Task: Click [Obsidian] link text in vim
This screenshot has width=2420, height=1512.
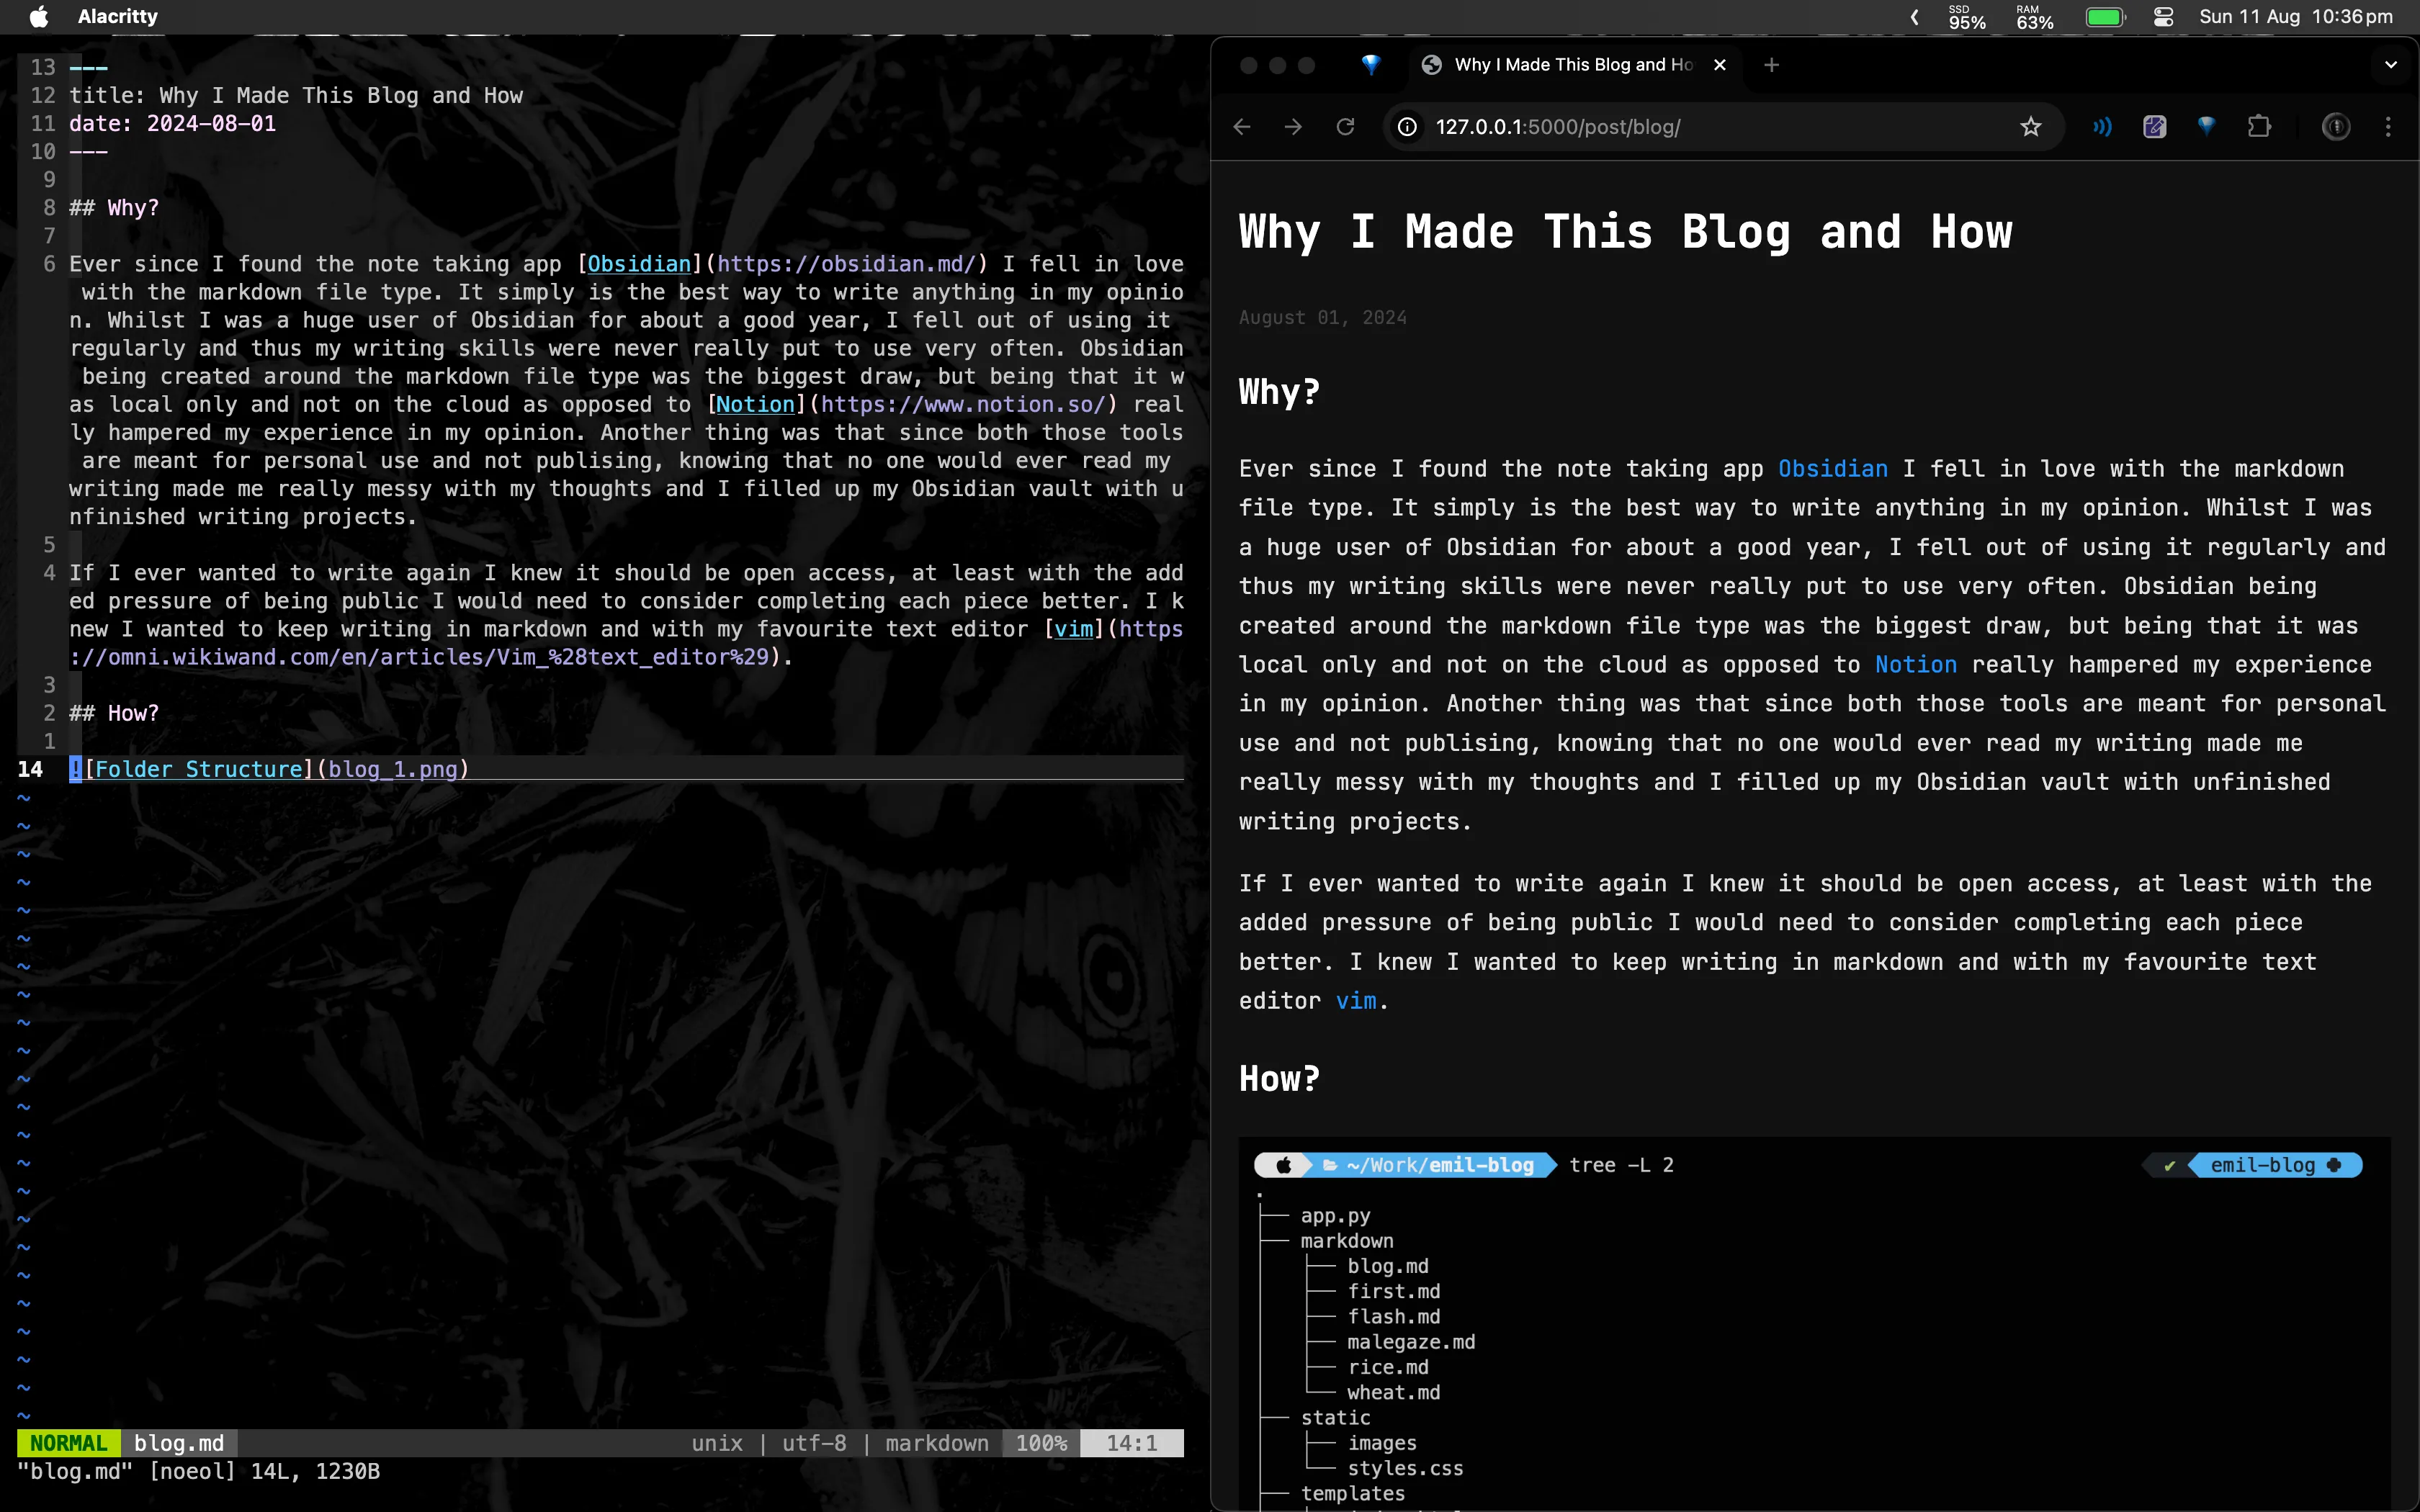Action: [639, 264]
